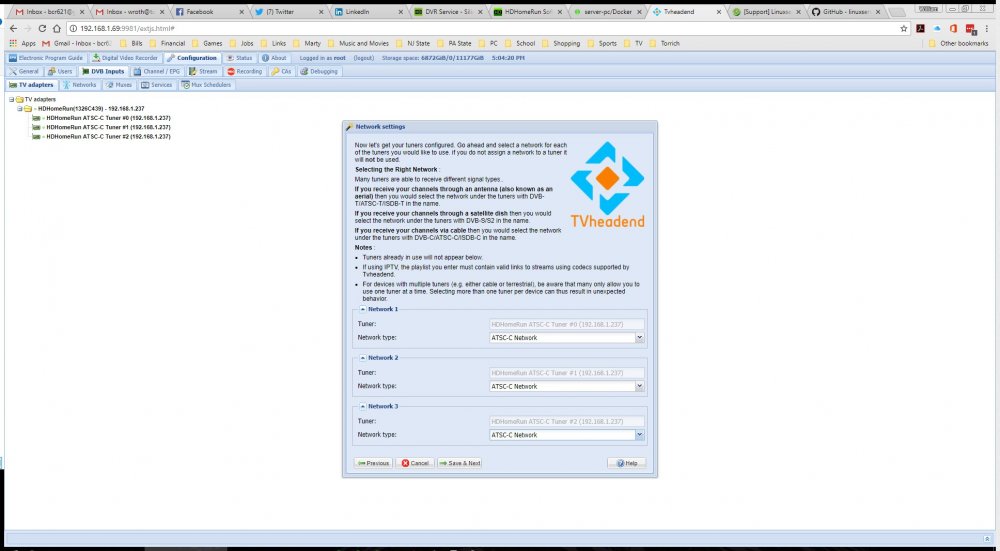The width and height of the screenshot is (1000, 551).
Task: Open Network 3 network type dropdown arrow
Action: 640,435
